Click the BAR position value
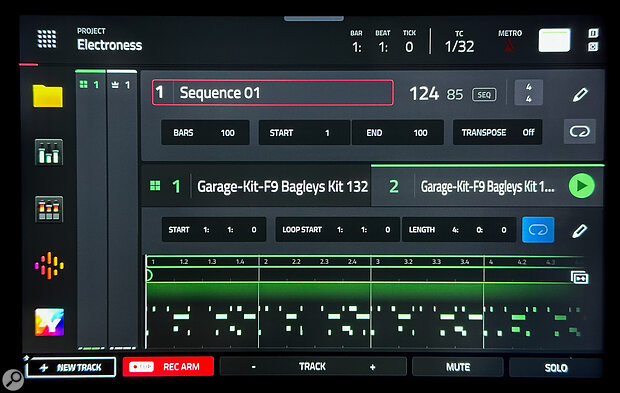The width and height of the screenshot is (620, 393). (x=357, y=47)
